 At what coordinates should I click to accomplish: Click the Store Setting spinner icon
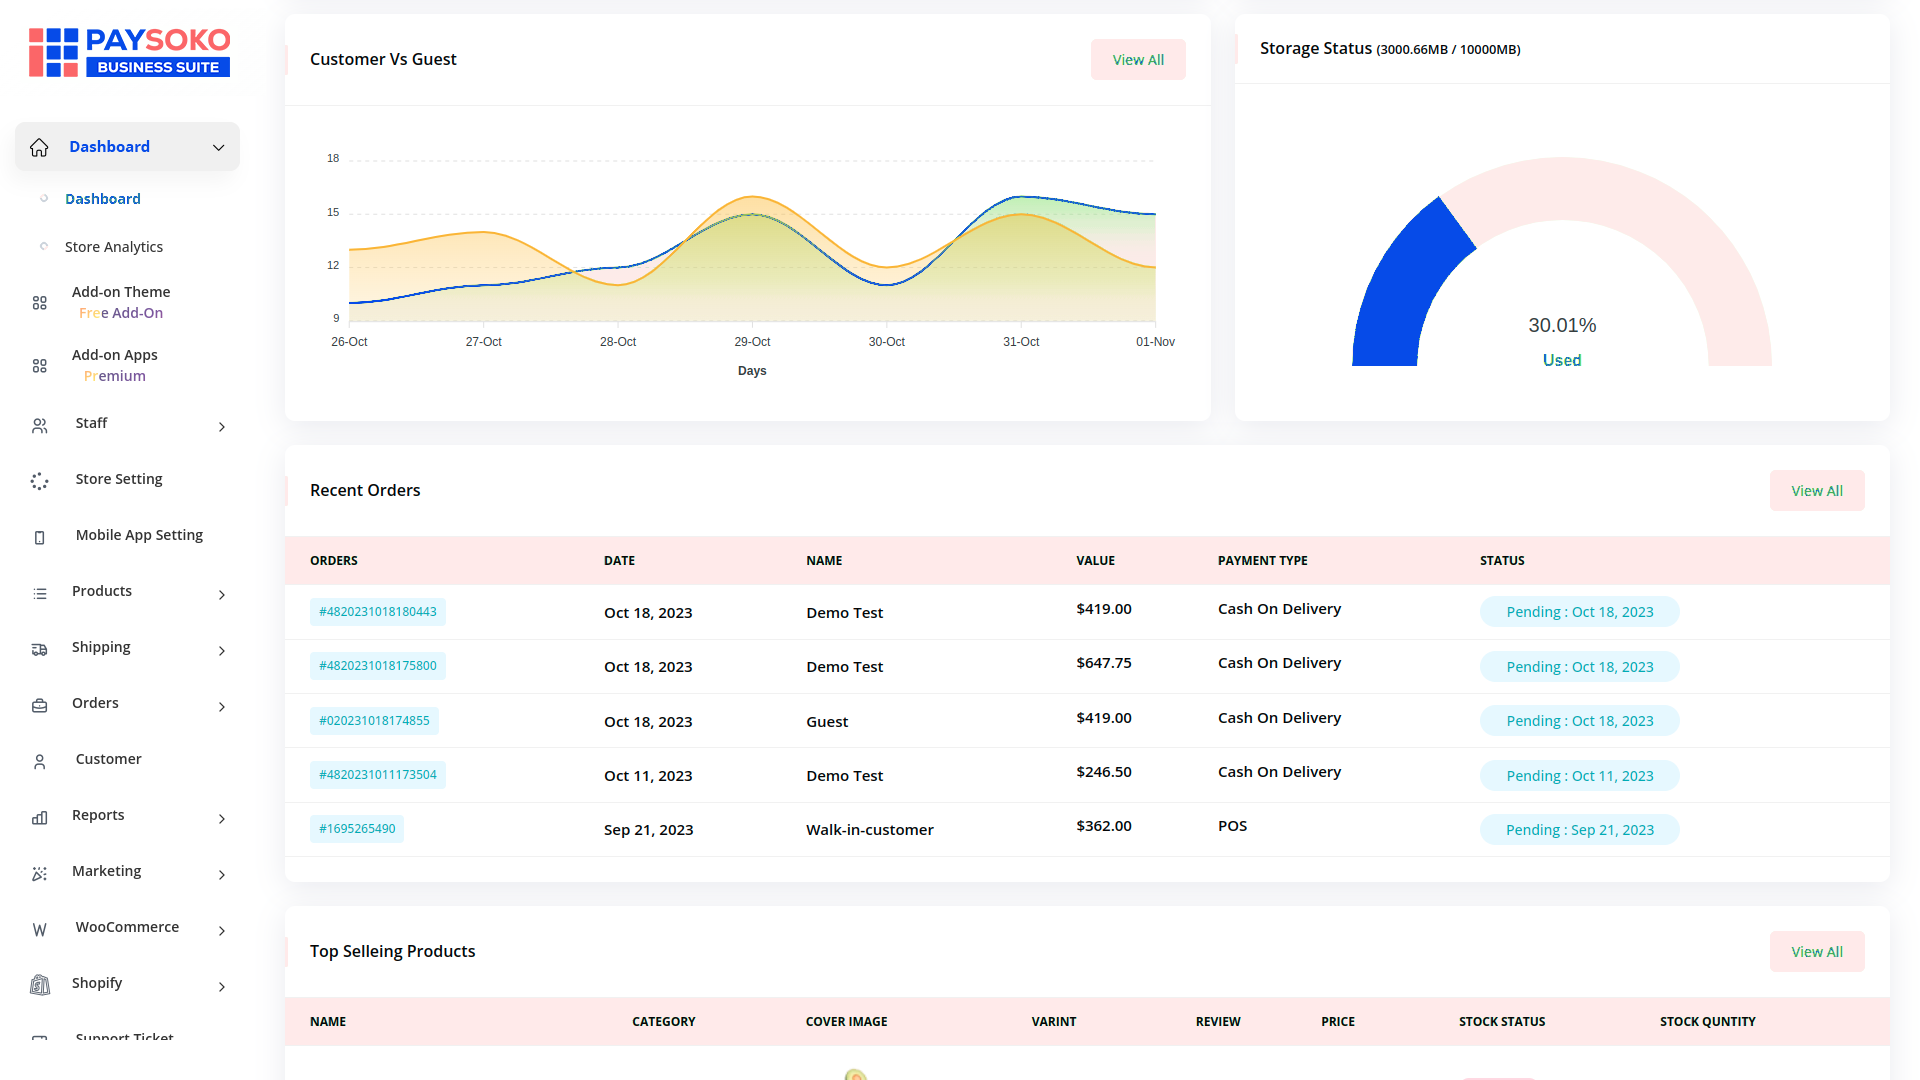pos(39,481)
